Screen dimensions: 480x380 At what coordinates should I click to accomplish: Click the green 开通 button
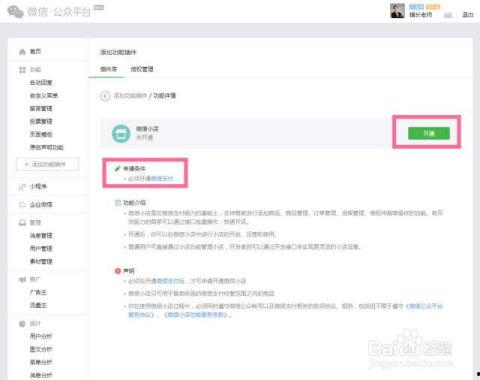(429, 133)
